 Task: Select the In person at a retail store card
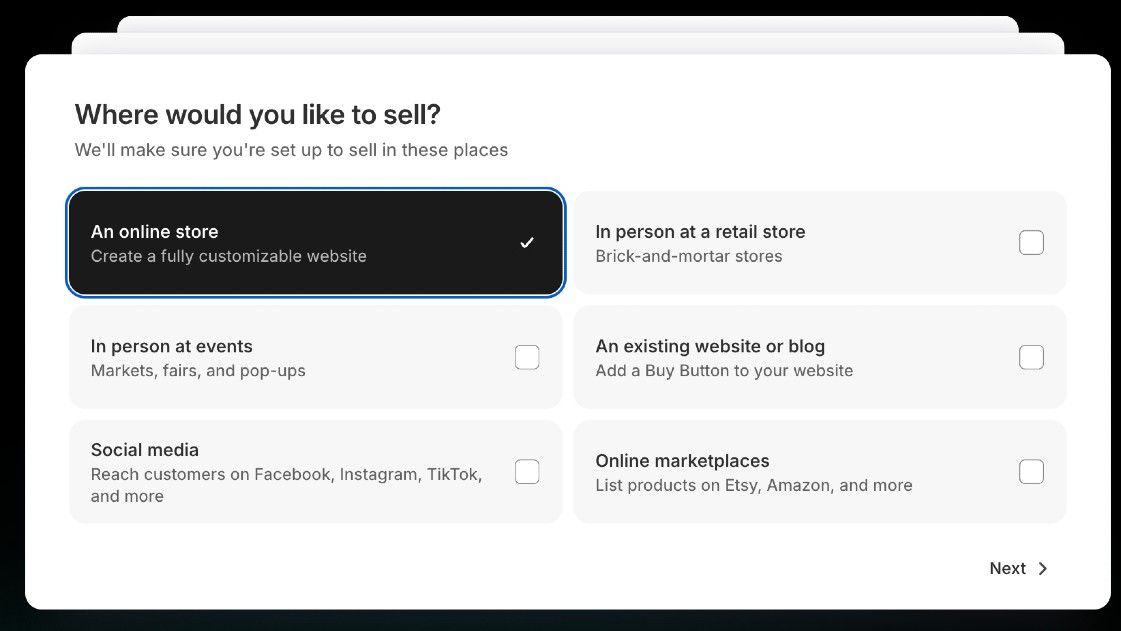point(819,242)
